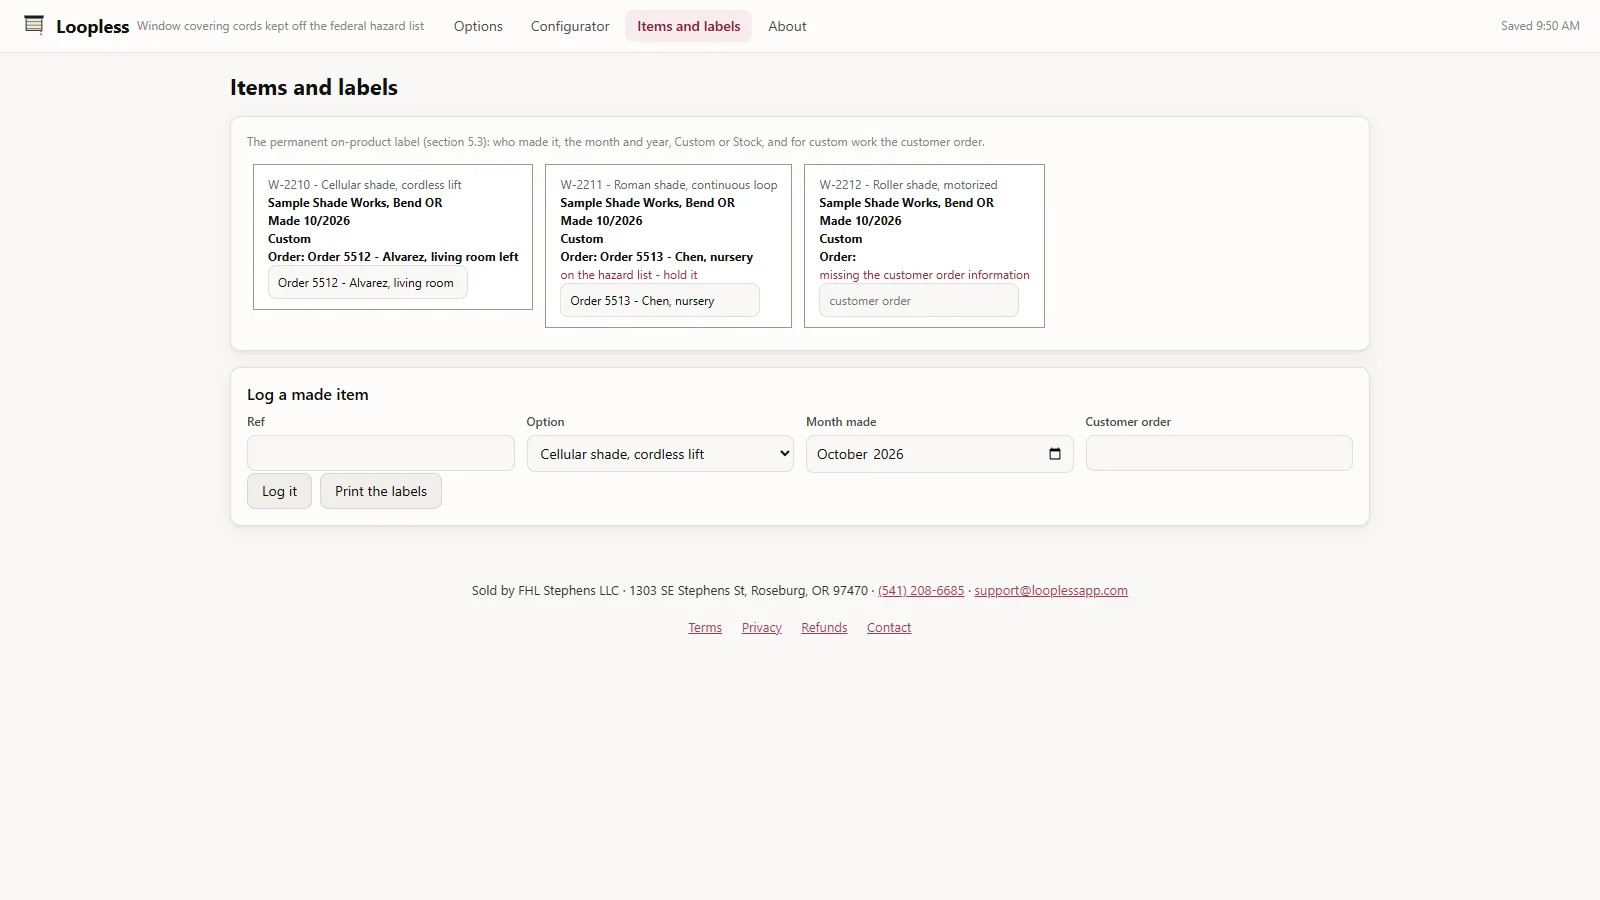The image size is (1600, 900).
Task: Click the Log it button
Action: pos(279,491)
